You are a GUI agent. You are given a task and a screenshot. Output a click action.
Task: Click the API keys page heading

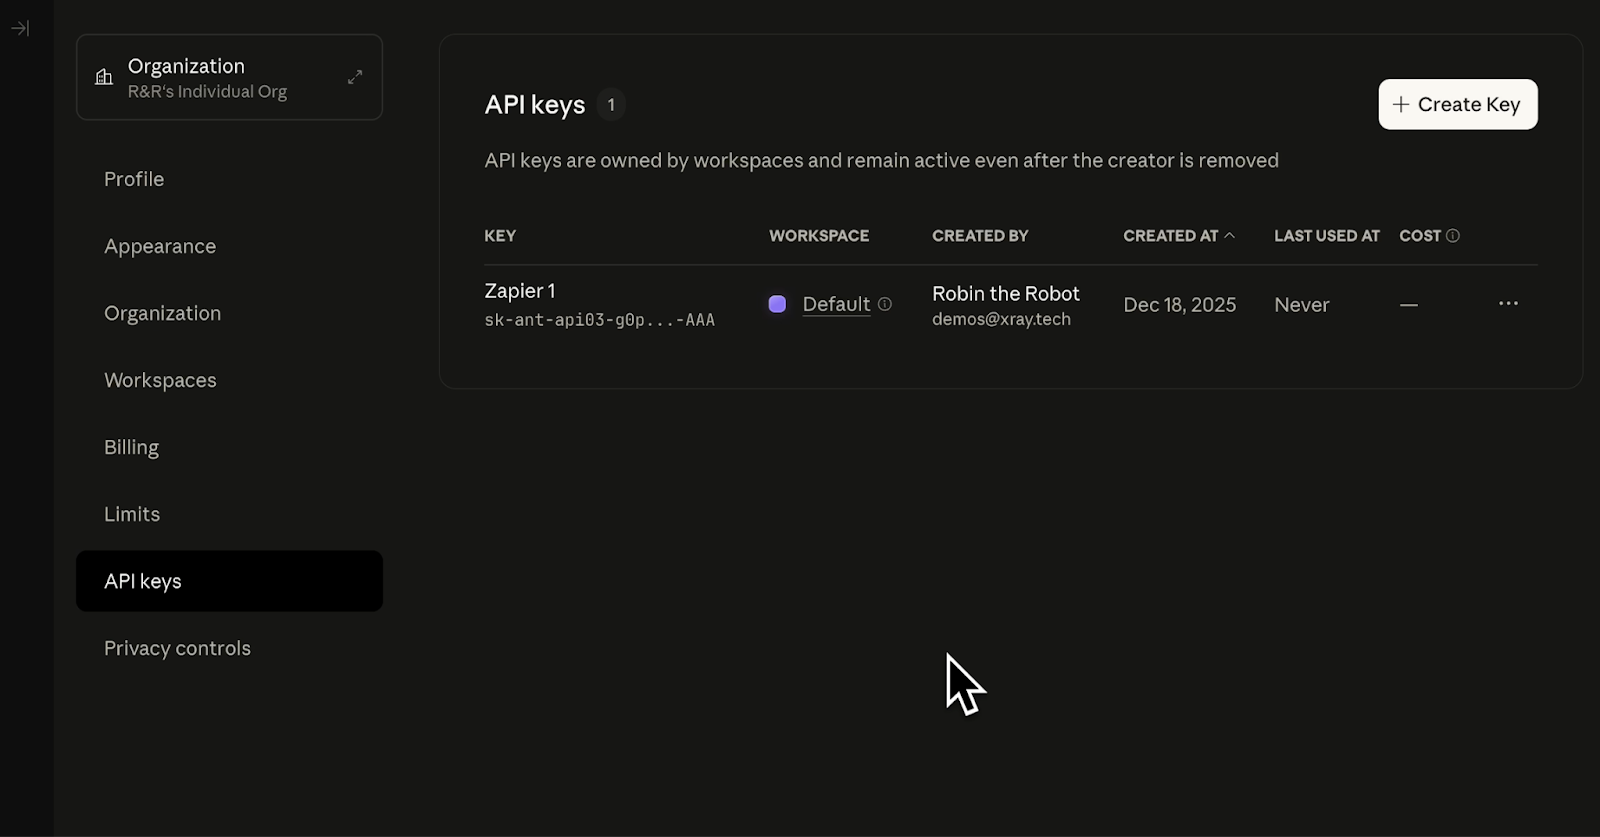tap(535, 105)
